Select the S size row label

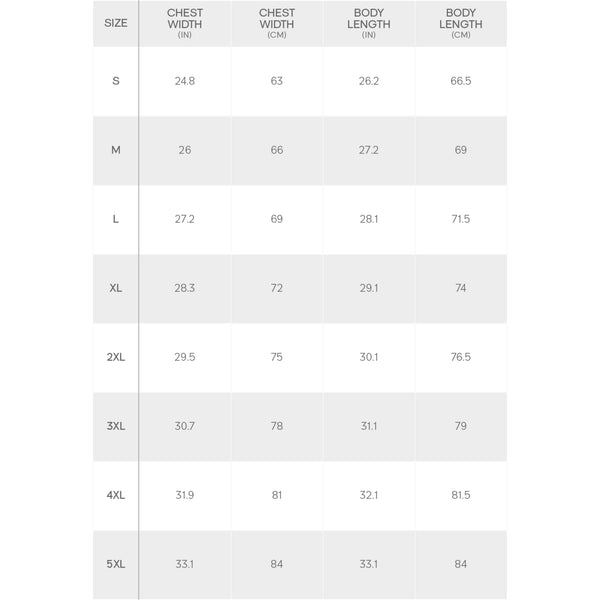pyautogui.click(x=116, y=81)
